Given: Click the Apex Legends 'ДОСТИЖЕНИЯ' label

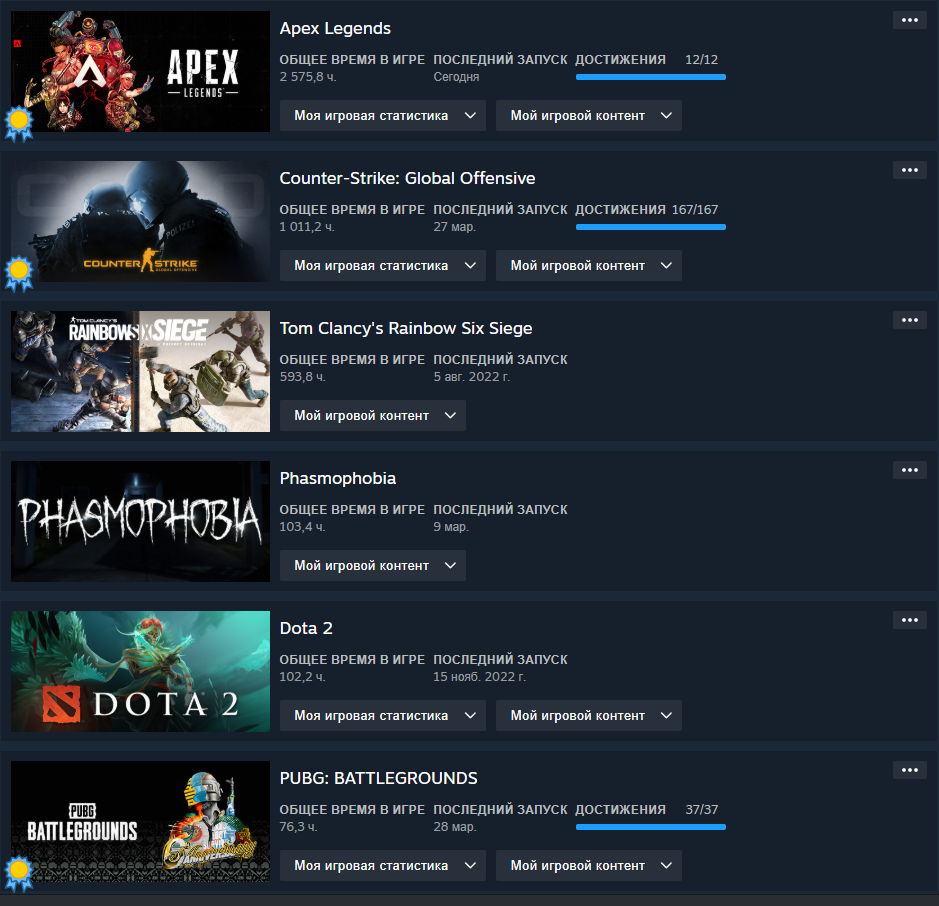Looking at the screenshot, I should pos(620,60).
